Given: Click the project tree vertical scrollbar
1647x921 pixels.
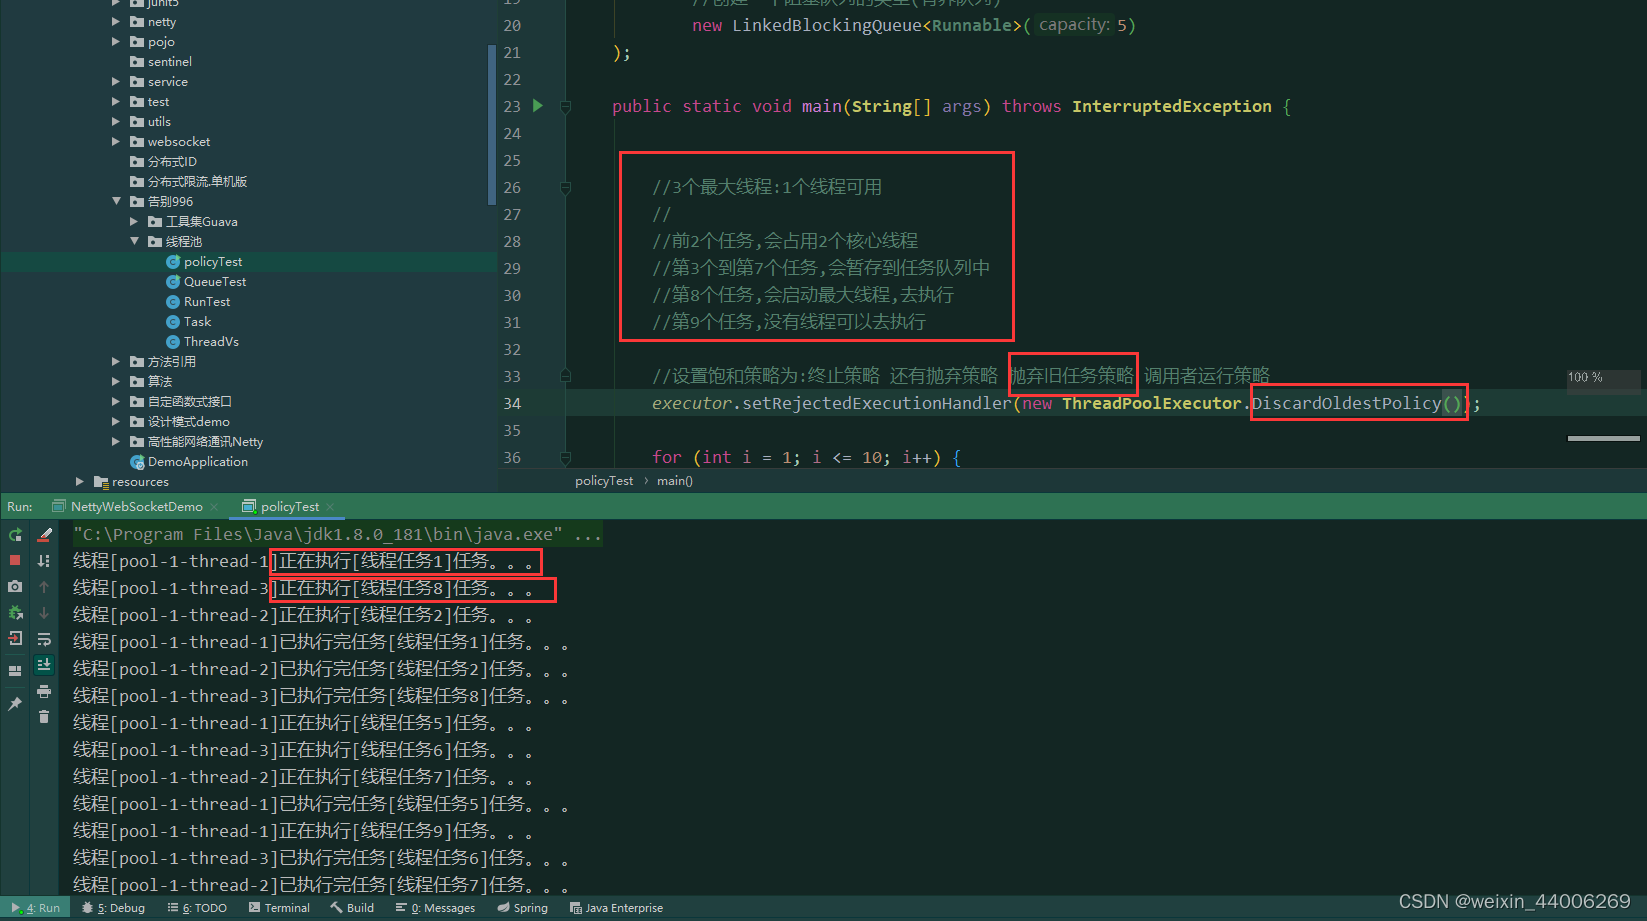Looking at the screenshot, I should tap(491, 124).
